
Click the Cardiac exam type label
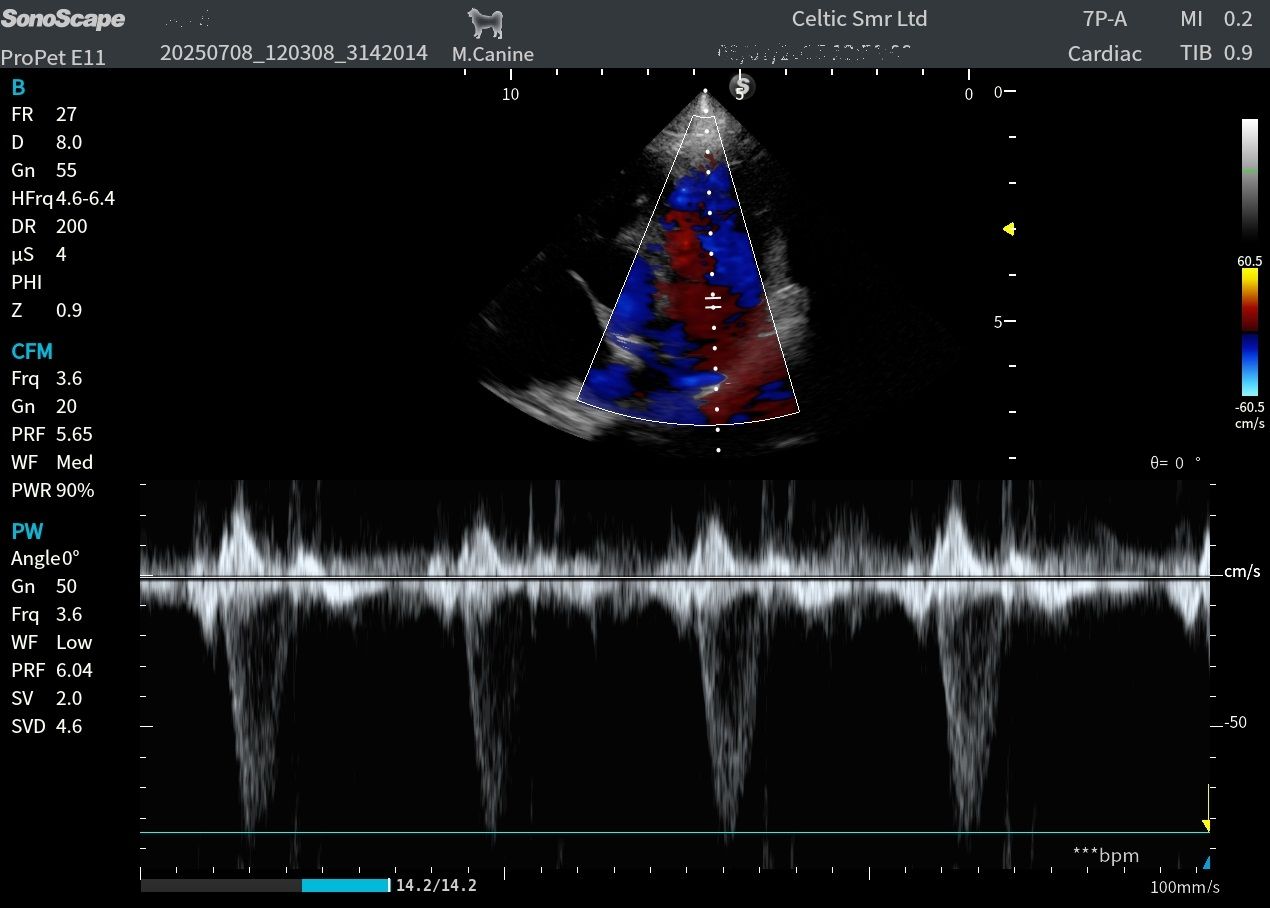[x=1105, y=54]
